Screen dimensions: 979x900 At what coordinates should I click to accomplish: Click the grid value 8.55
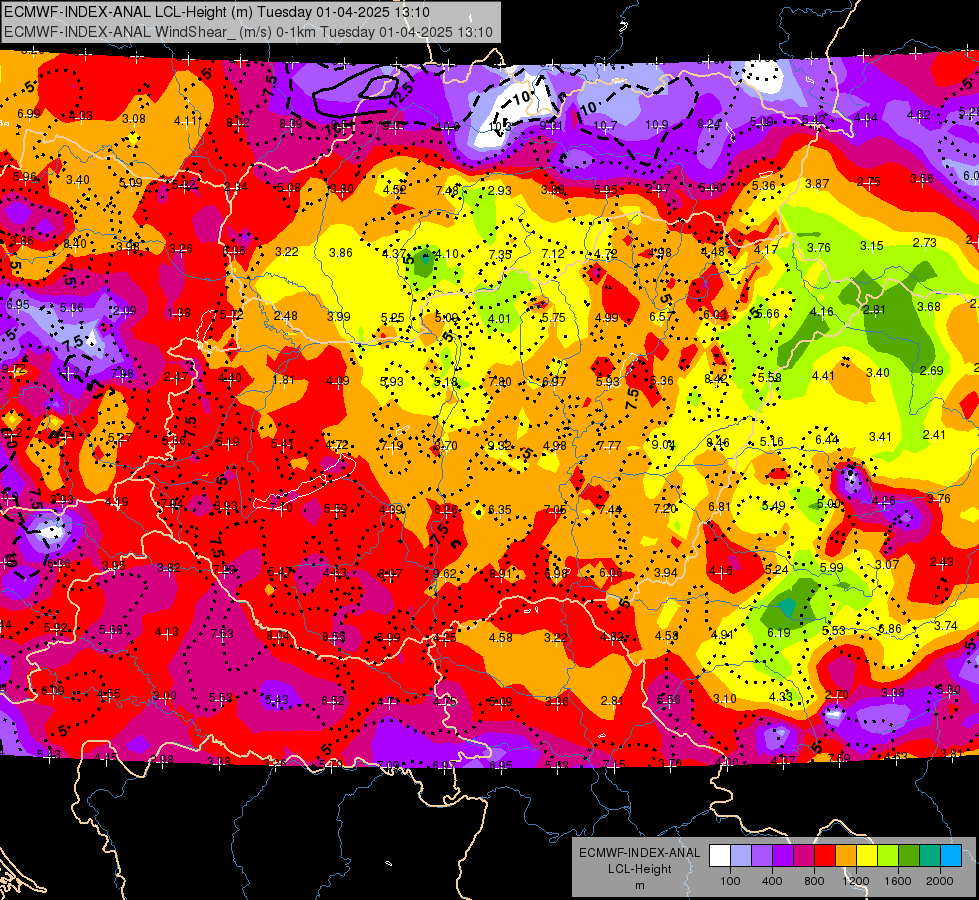point(334,636)
